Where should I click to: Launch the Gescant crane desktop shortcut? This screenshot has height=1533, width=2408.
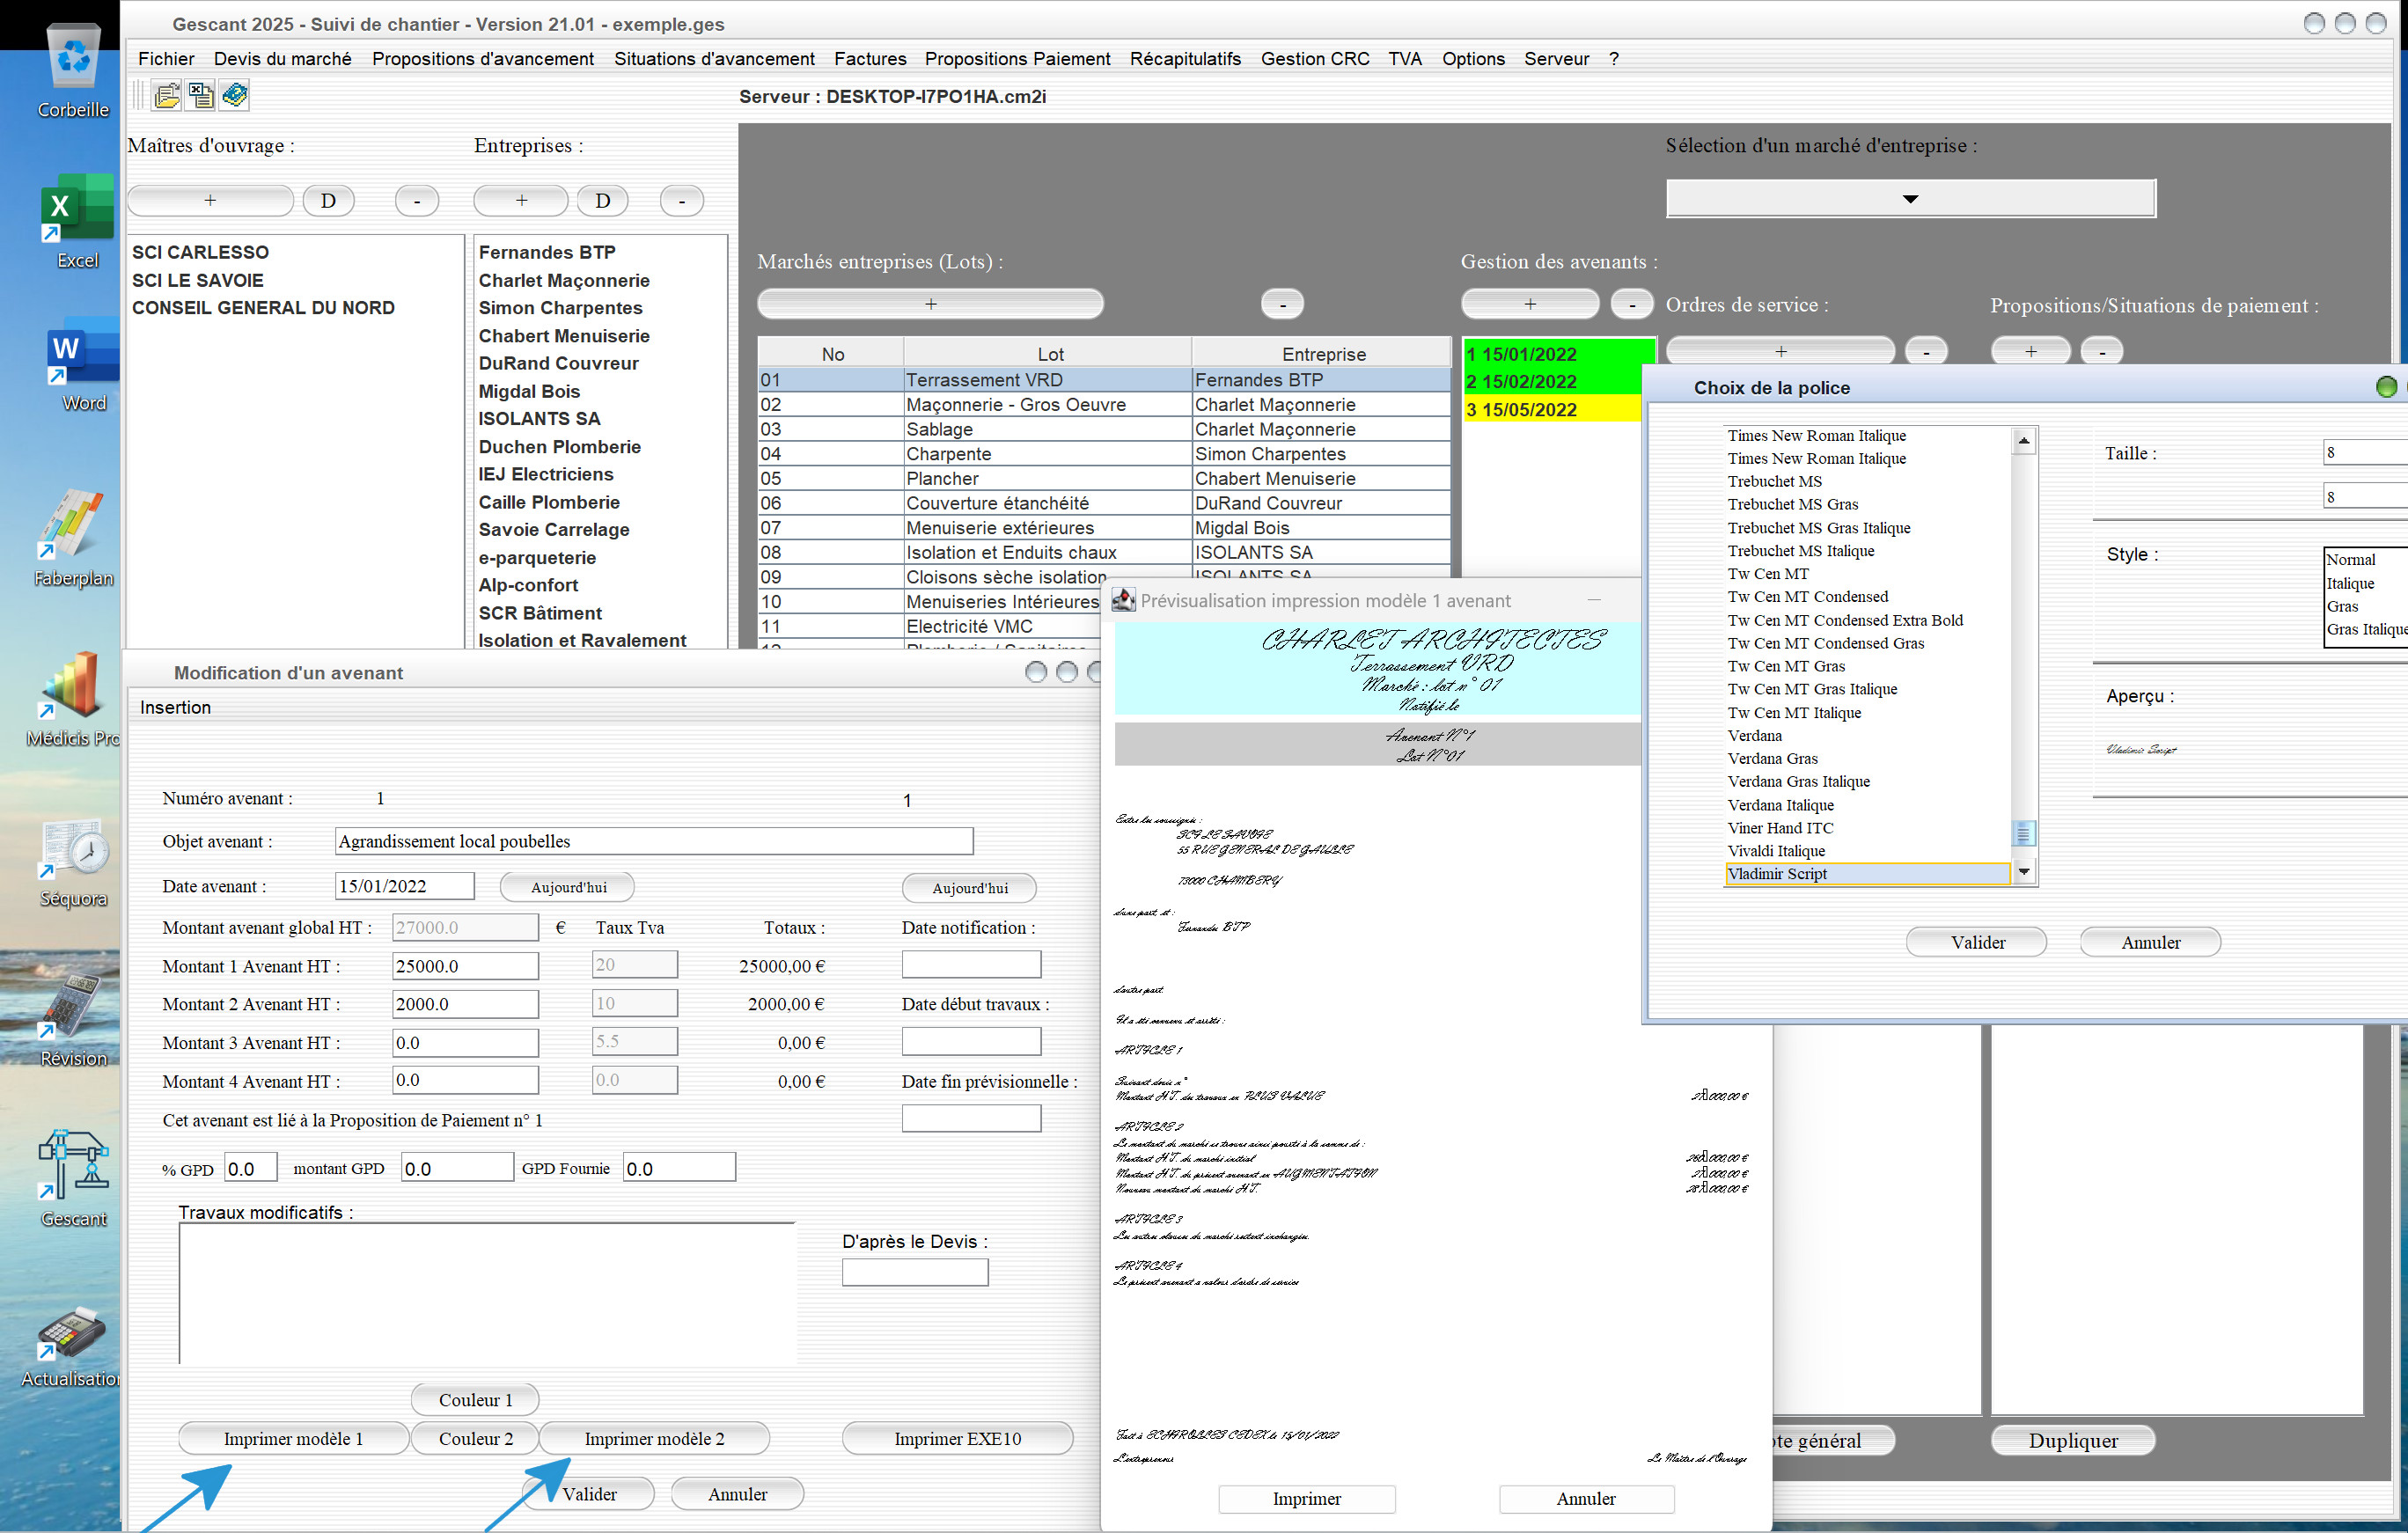click(x=73, y=1179)
